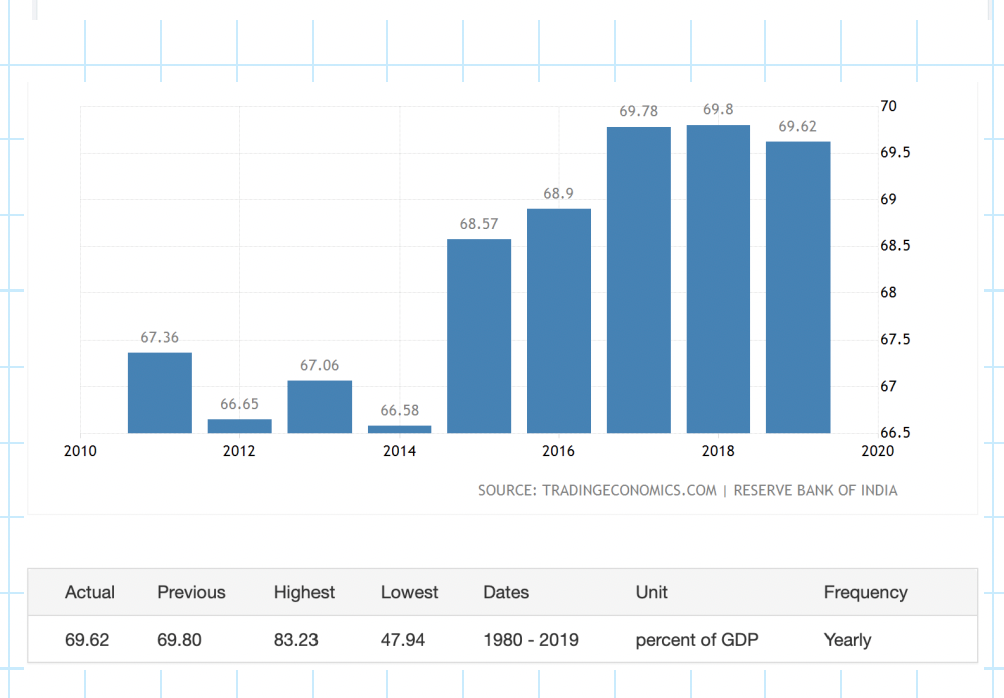Select the bar labeled 68.57
Image resolution: width=1004 pixels, height=698 pixels.
pyautogui.click(x=479, y=336)
